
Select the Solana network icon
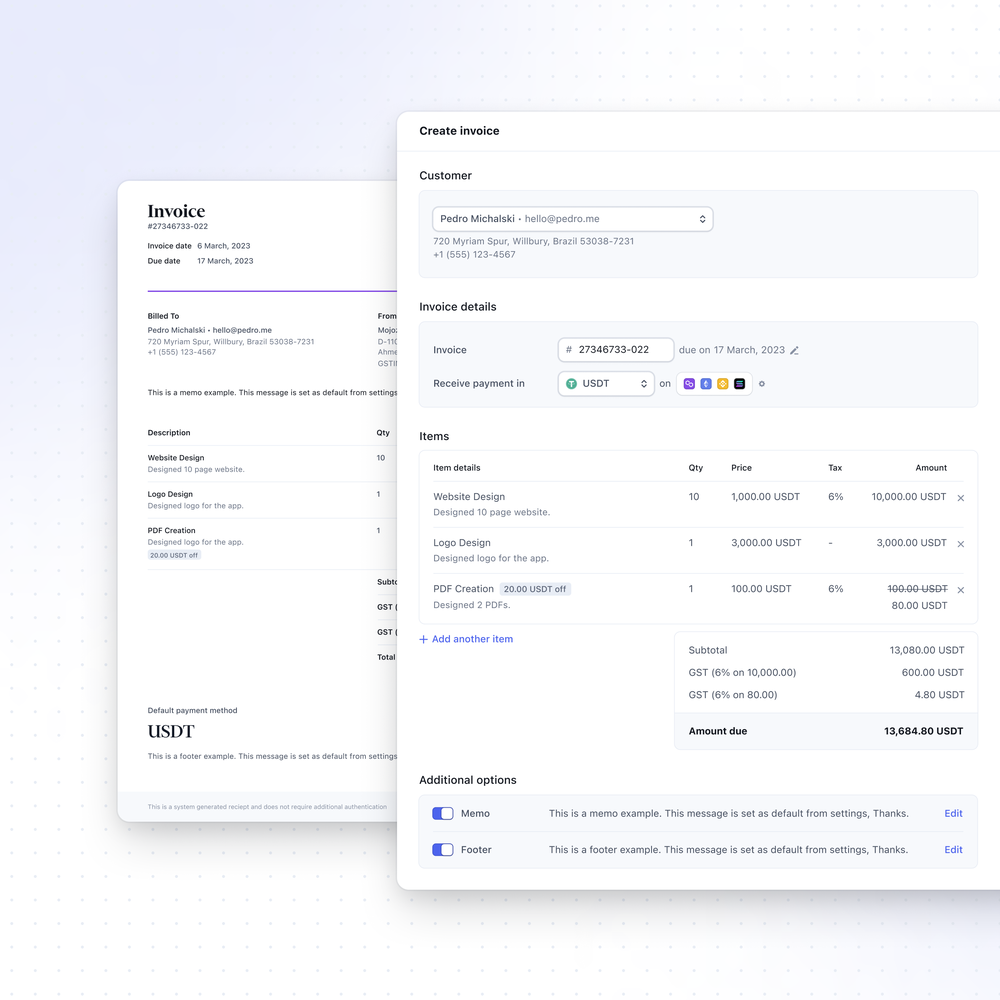739,383
